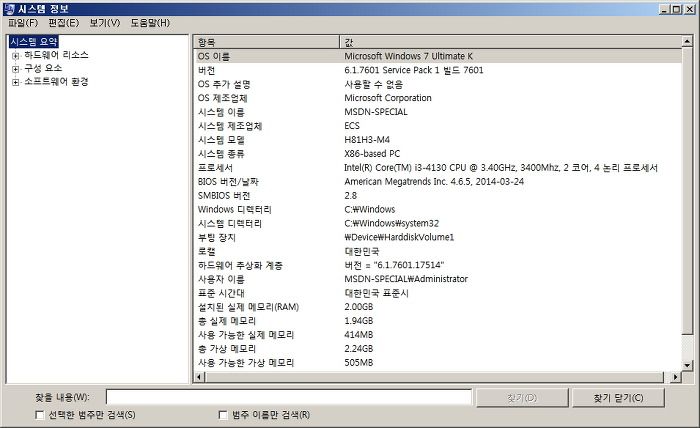Viewport: 700px width, 428px height.
Task: Close the 시스템 정보 window
Action: point(690,9)
